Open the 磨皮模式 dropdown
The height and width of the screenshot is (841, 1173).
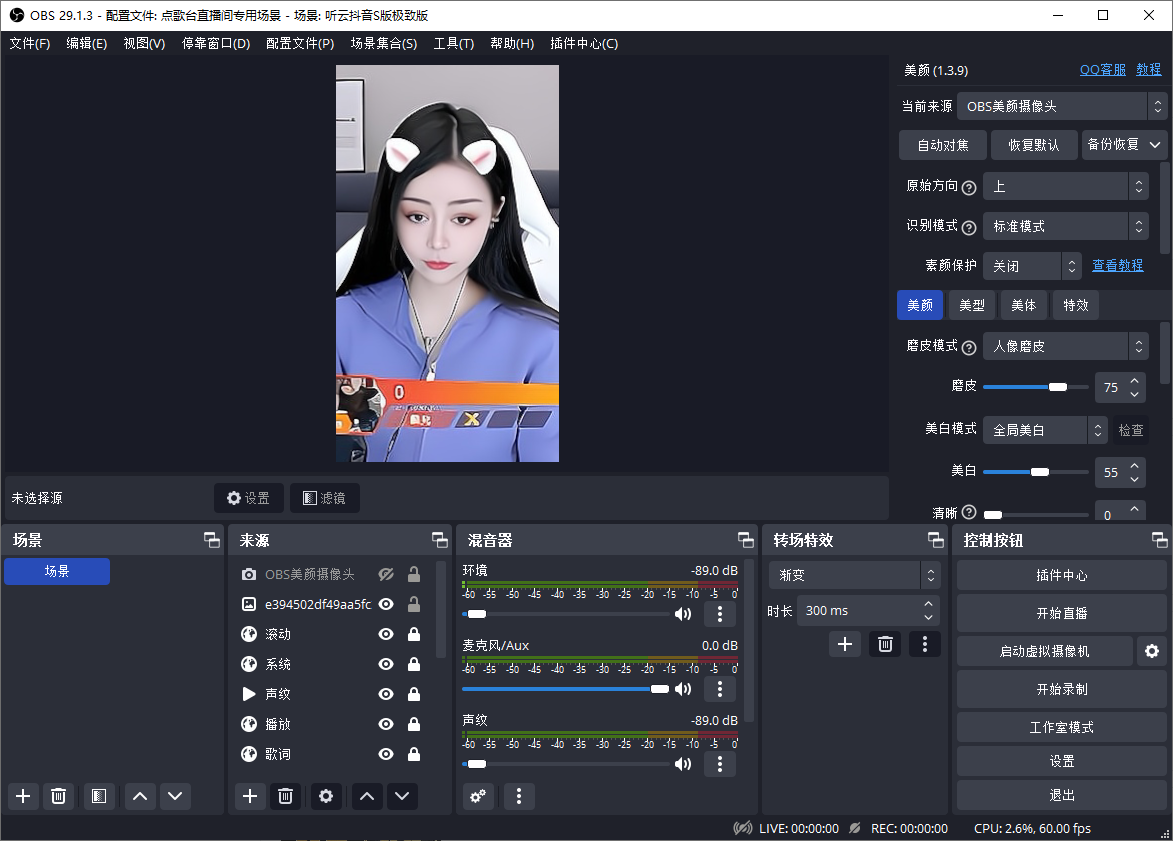(1065, 346)
